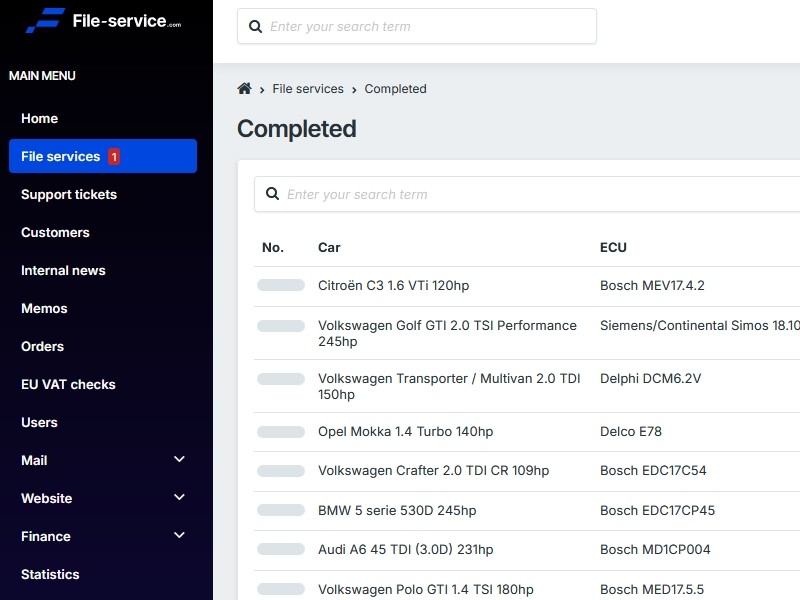Click Bosch MEV17.4.2 ECU cell

click(x=652, y=285)
